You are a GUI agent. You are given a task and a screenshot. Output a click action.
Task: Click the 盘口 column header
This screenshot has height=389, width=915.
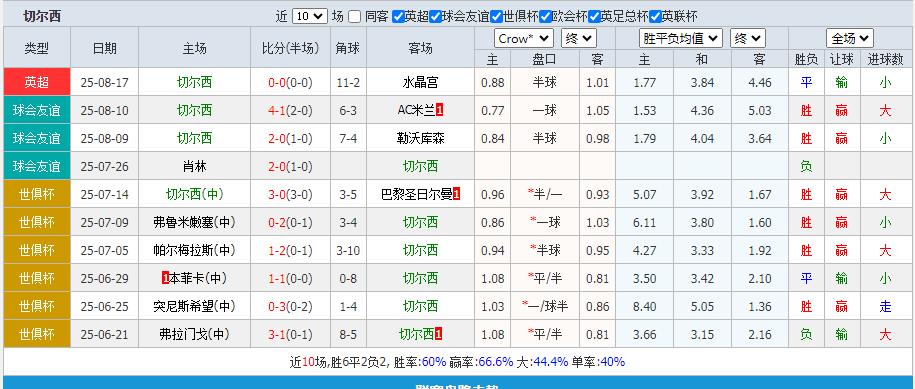tap(545, 59)
